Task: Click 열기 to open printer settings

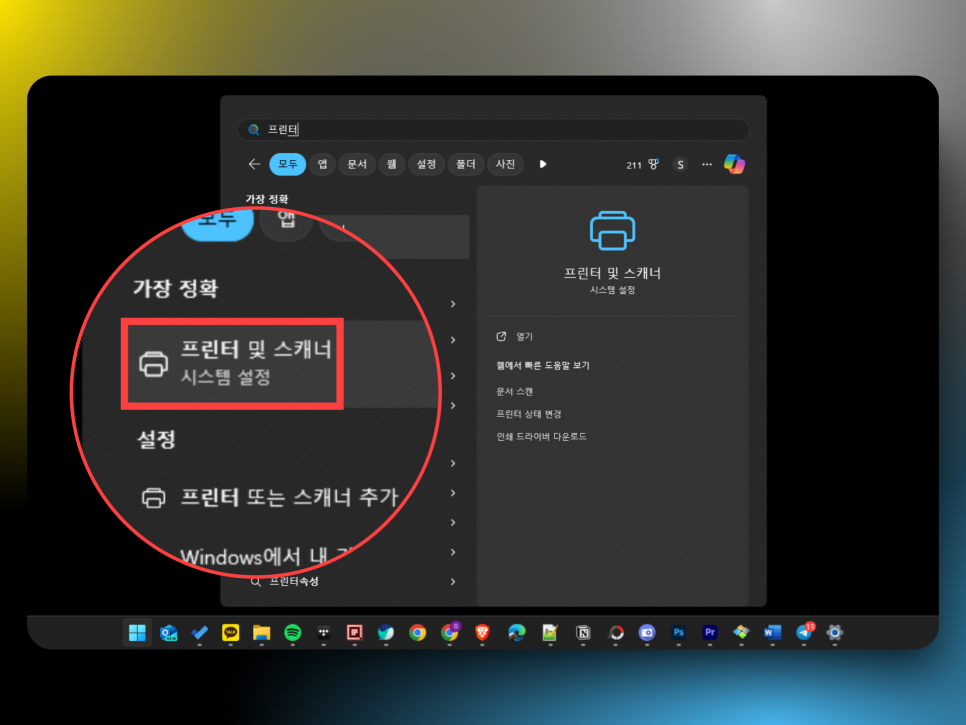Action: pos(524,336)
